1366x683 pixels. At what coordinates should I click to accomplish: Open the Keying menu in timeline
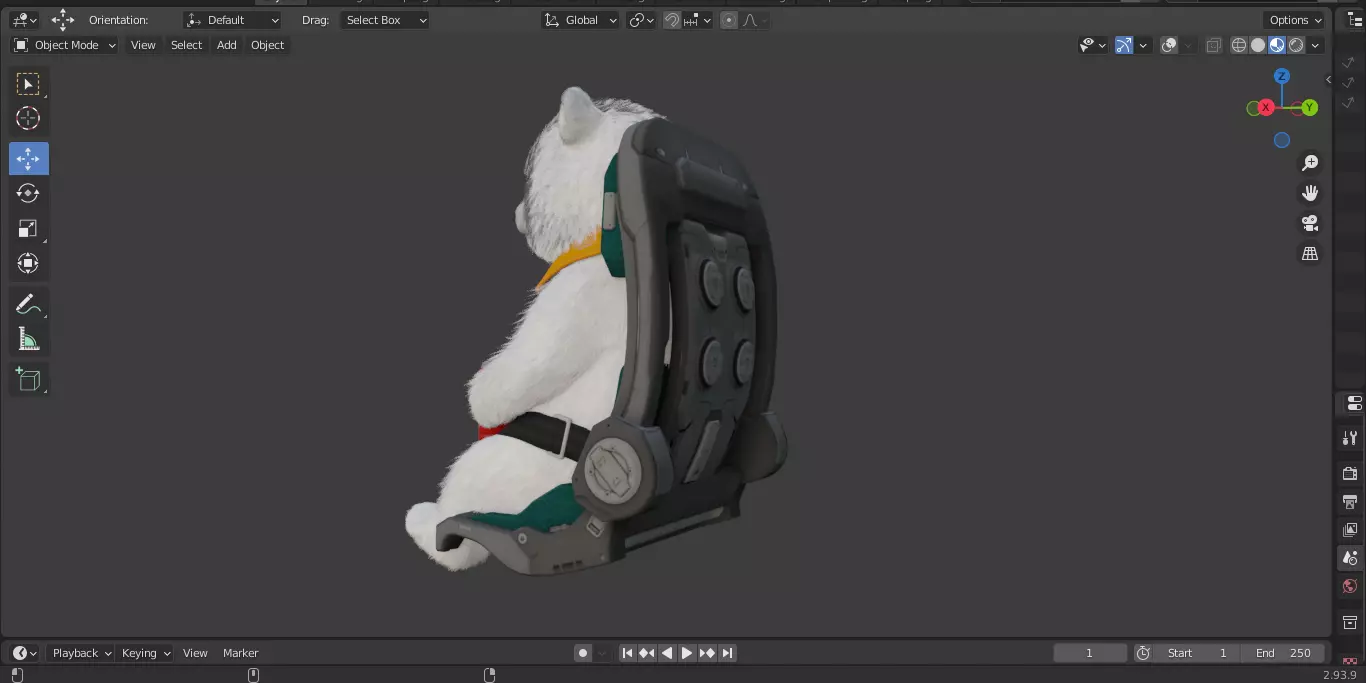(x=146, y=653)
